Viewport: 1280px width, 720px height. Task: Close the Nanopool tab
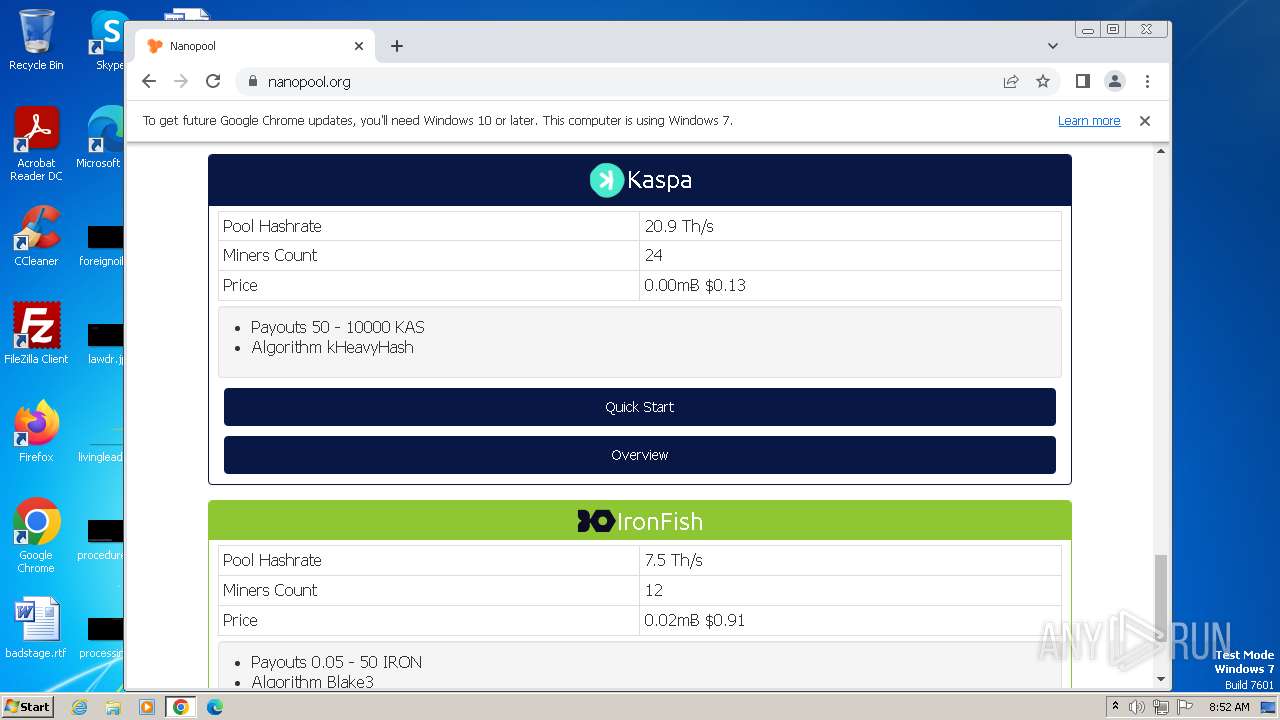[x=359, y=46]
